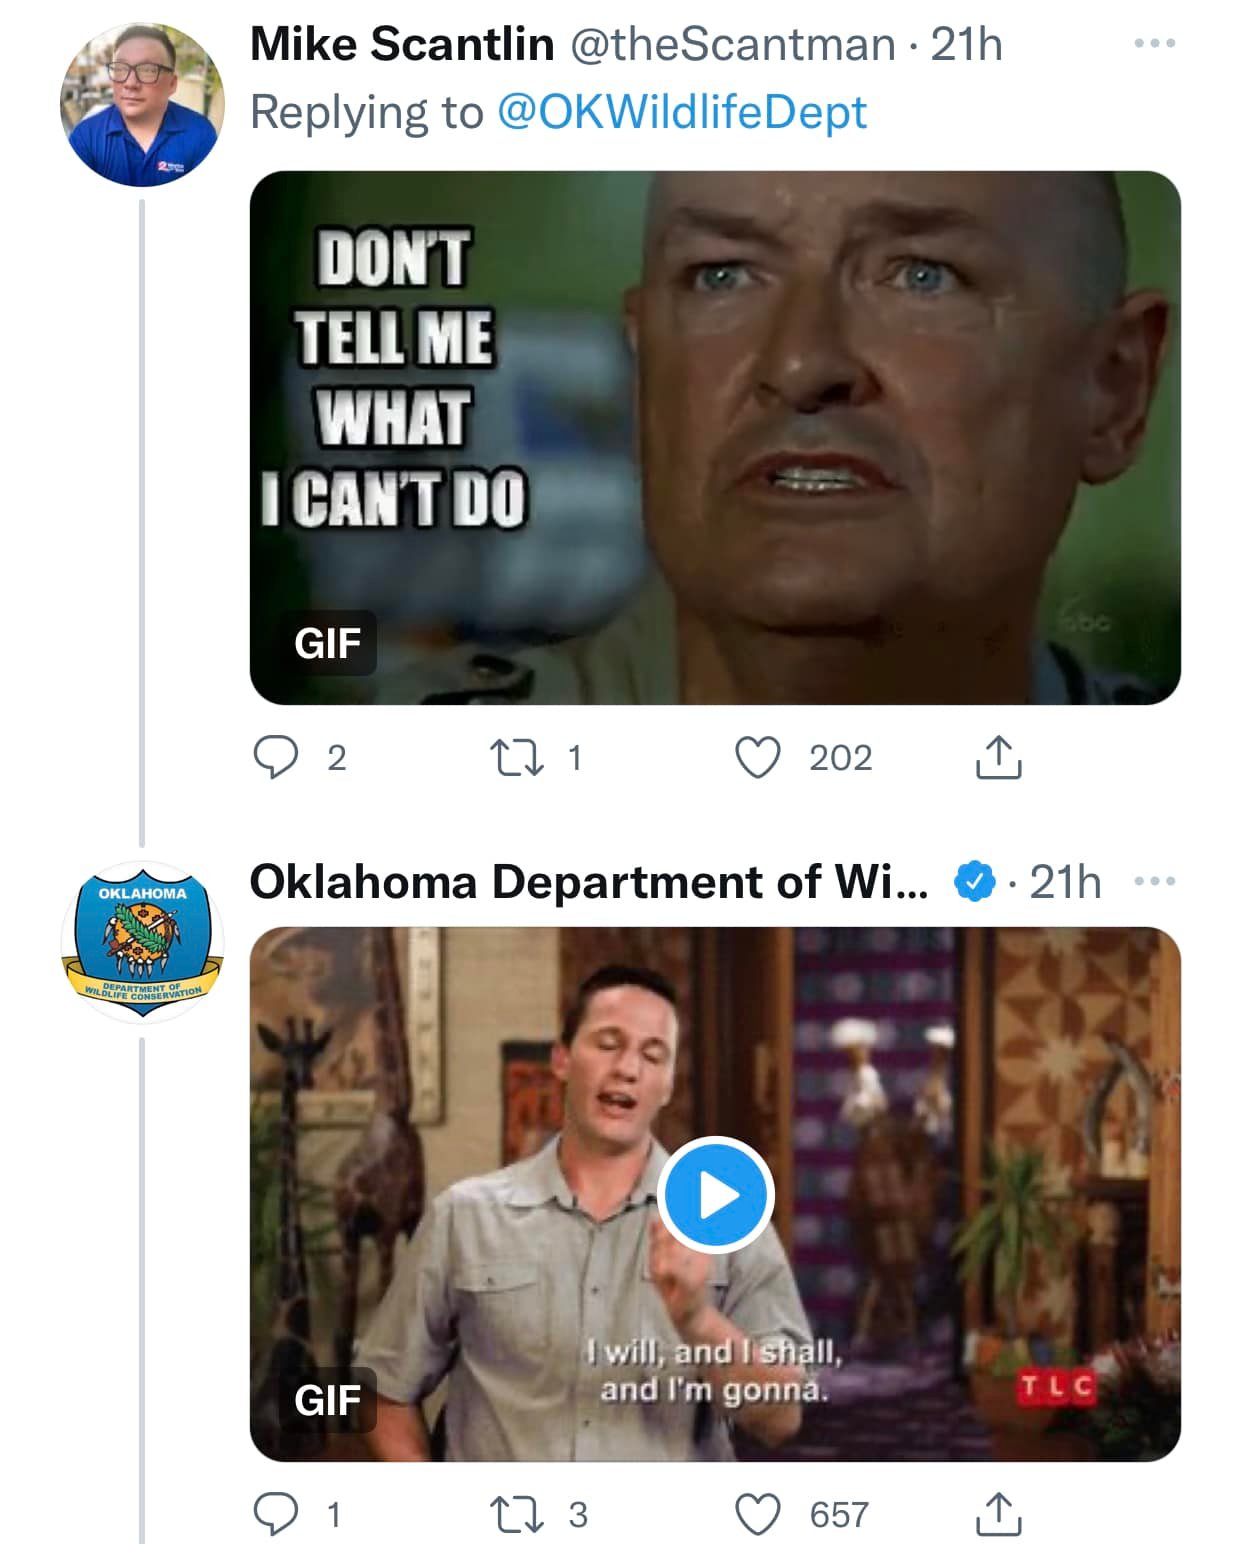1242x1544 pixels.
Task: Play the TLC GIF video
Action: click(x=715, y=1195)
